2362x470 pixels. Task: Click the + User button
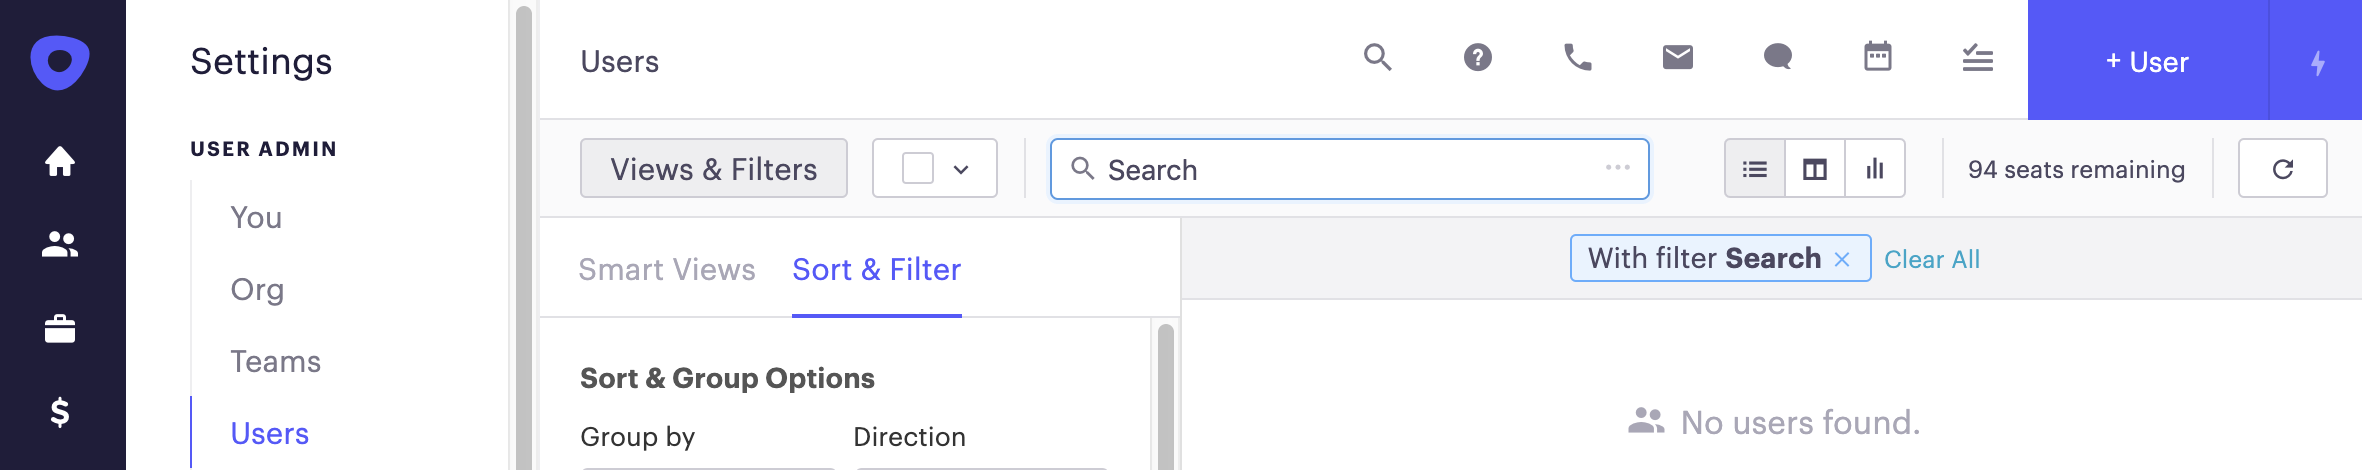click(x=2147, y=62)
